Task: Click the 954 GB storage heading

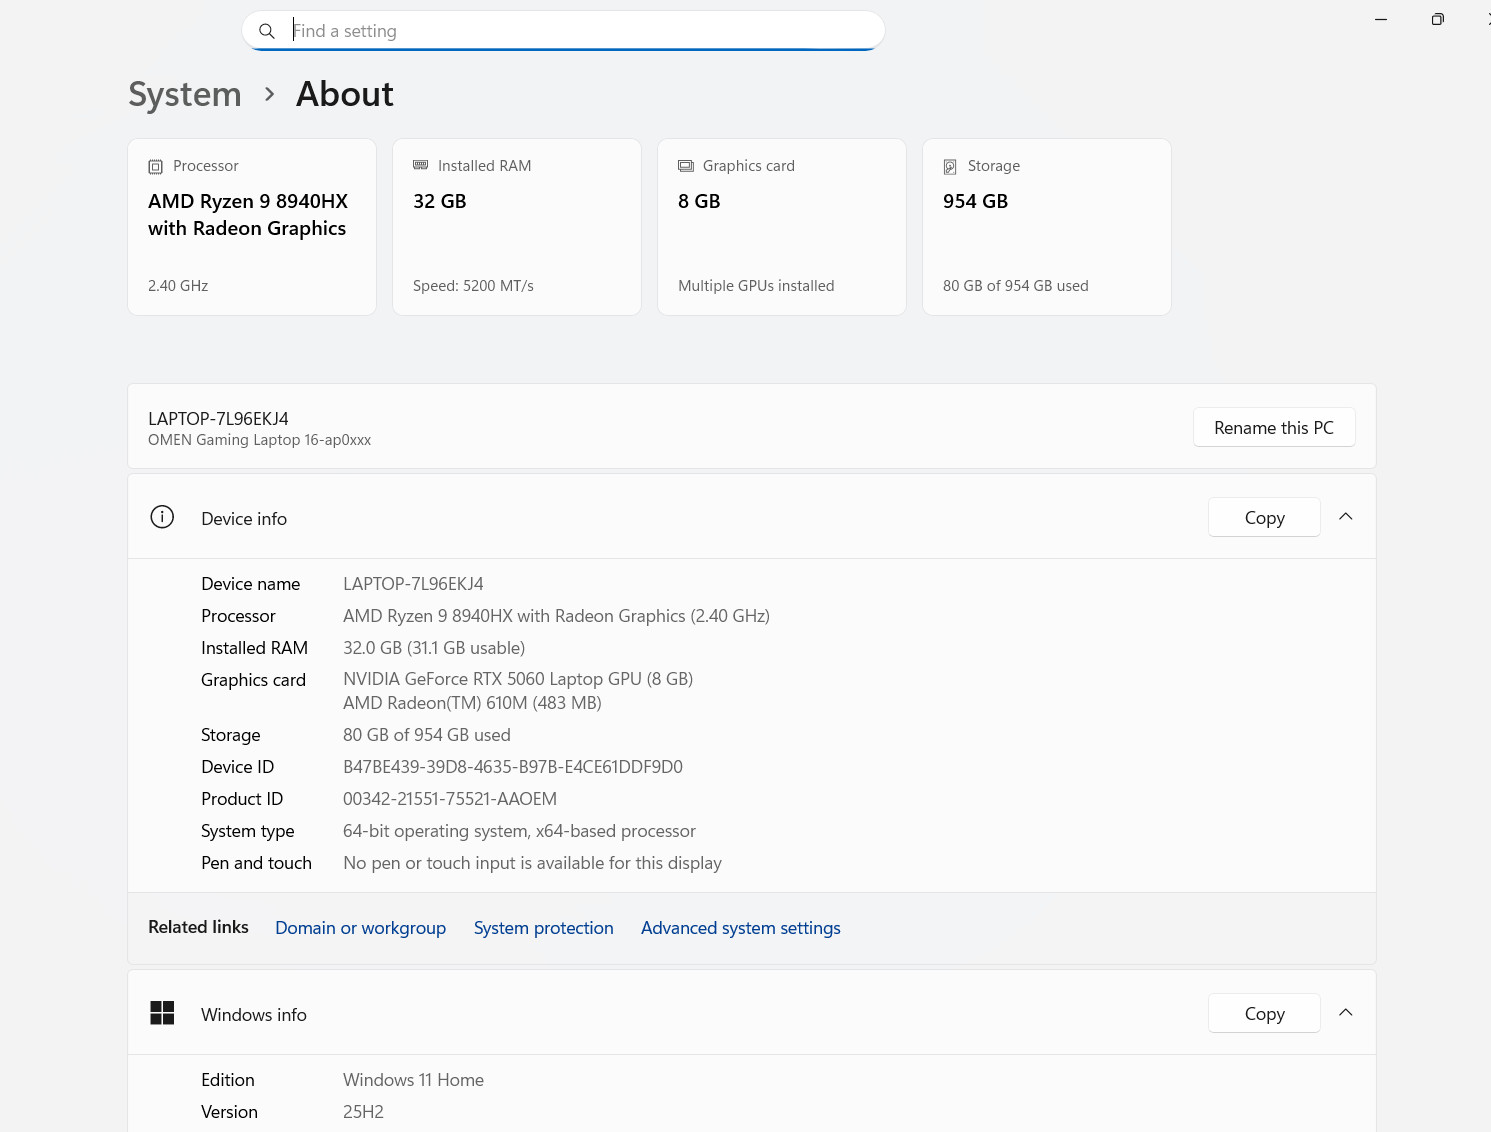Action: point(975,201)
